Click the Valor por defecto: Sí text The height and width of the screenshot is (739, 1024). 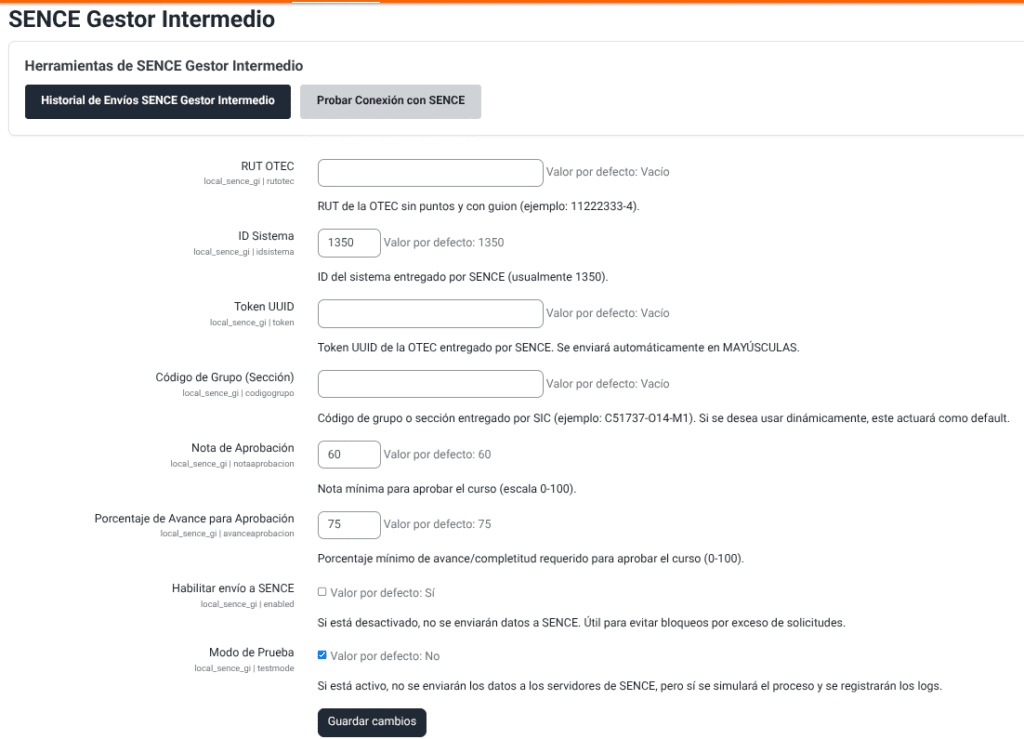coord(382,593)
